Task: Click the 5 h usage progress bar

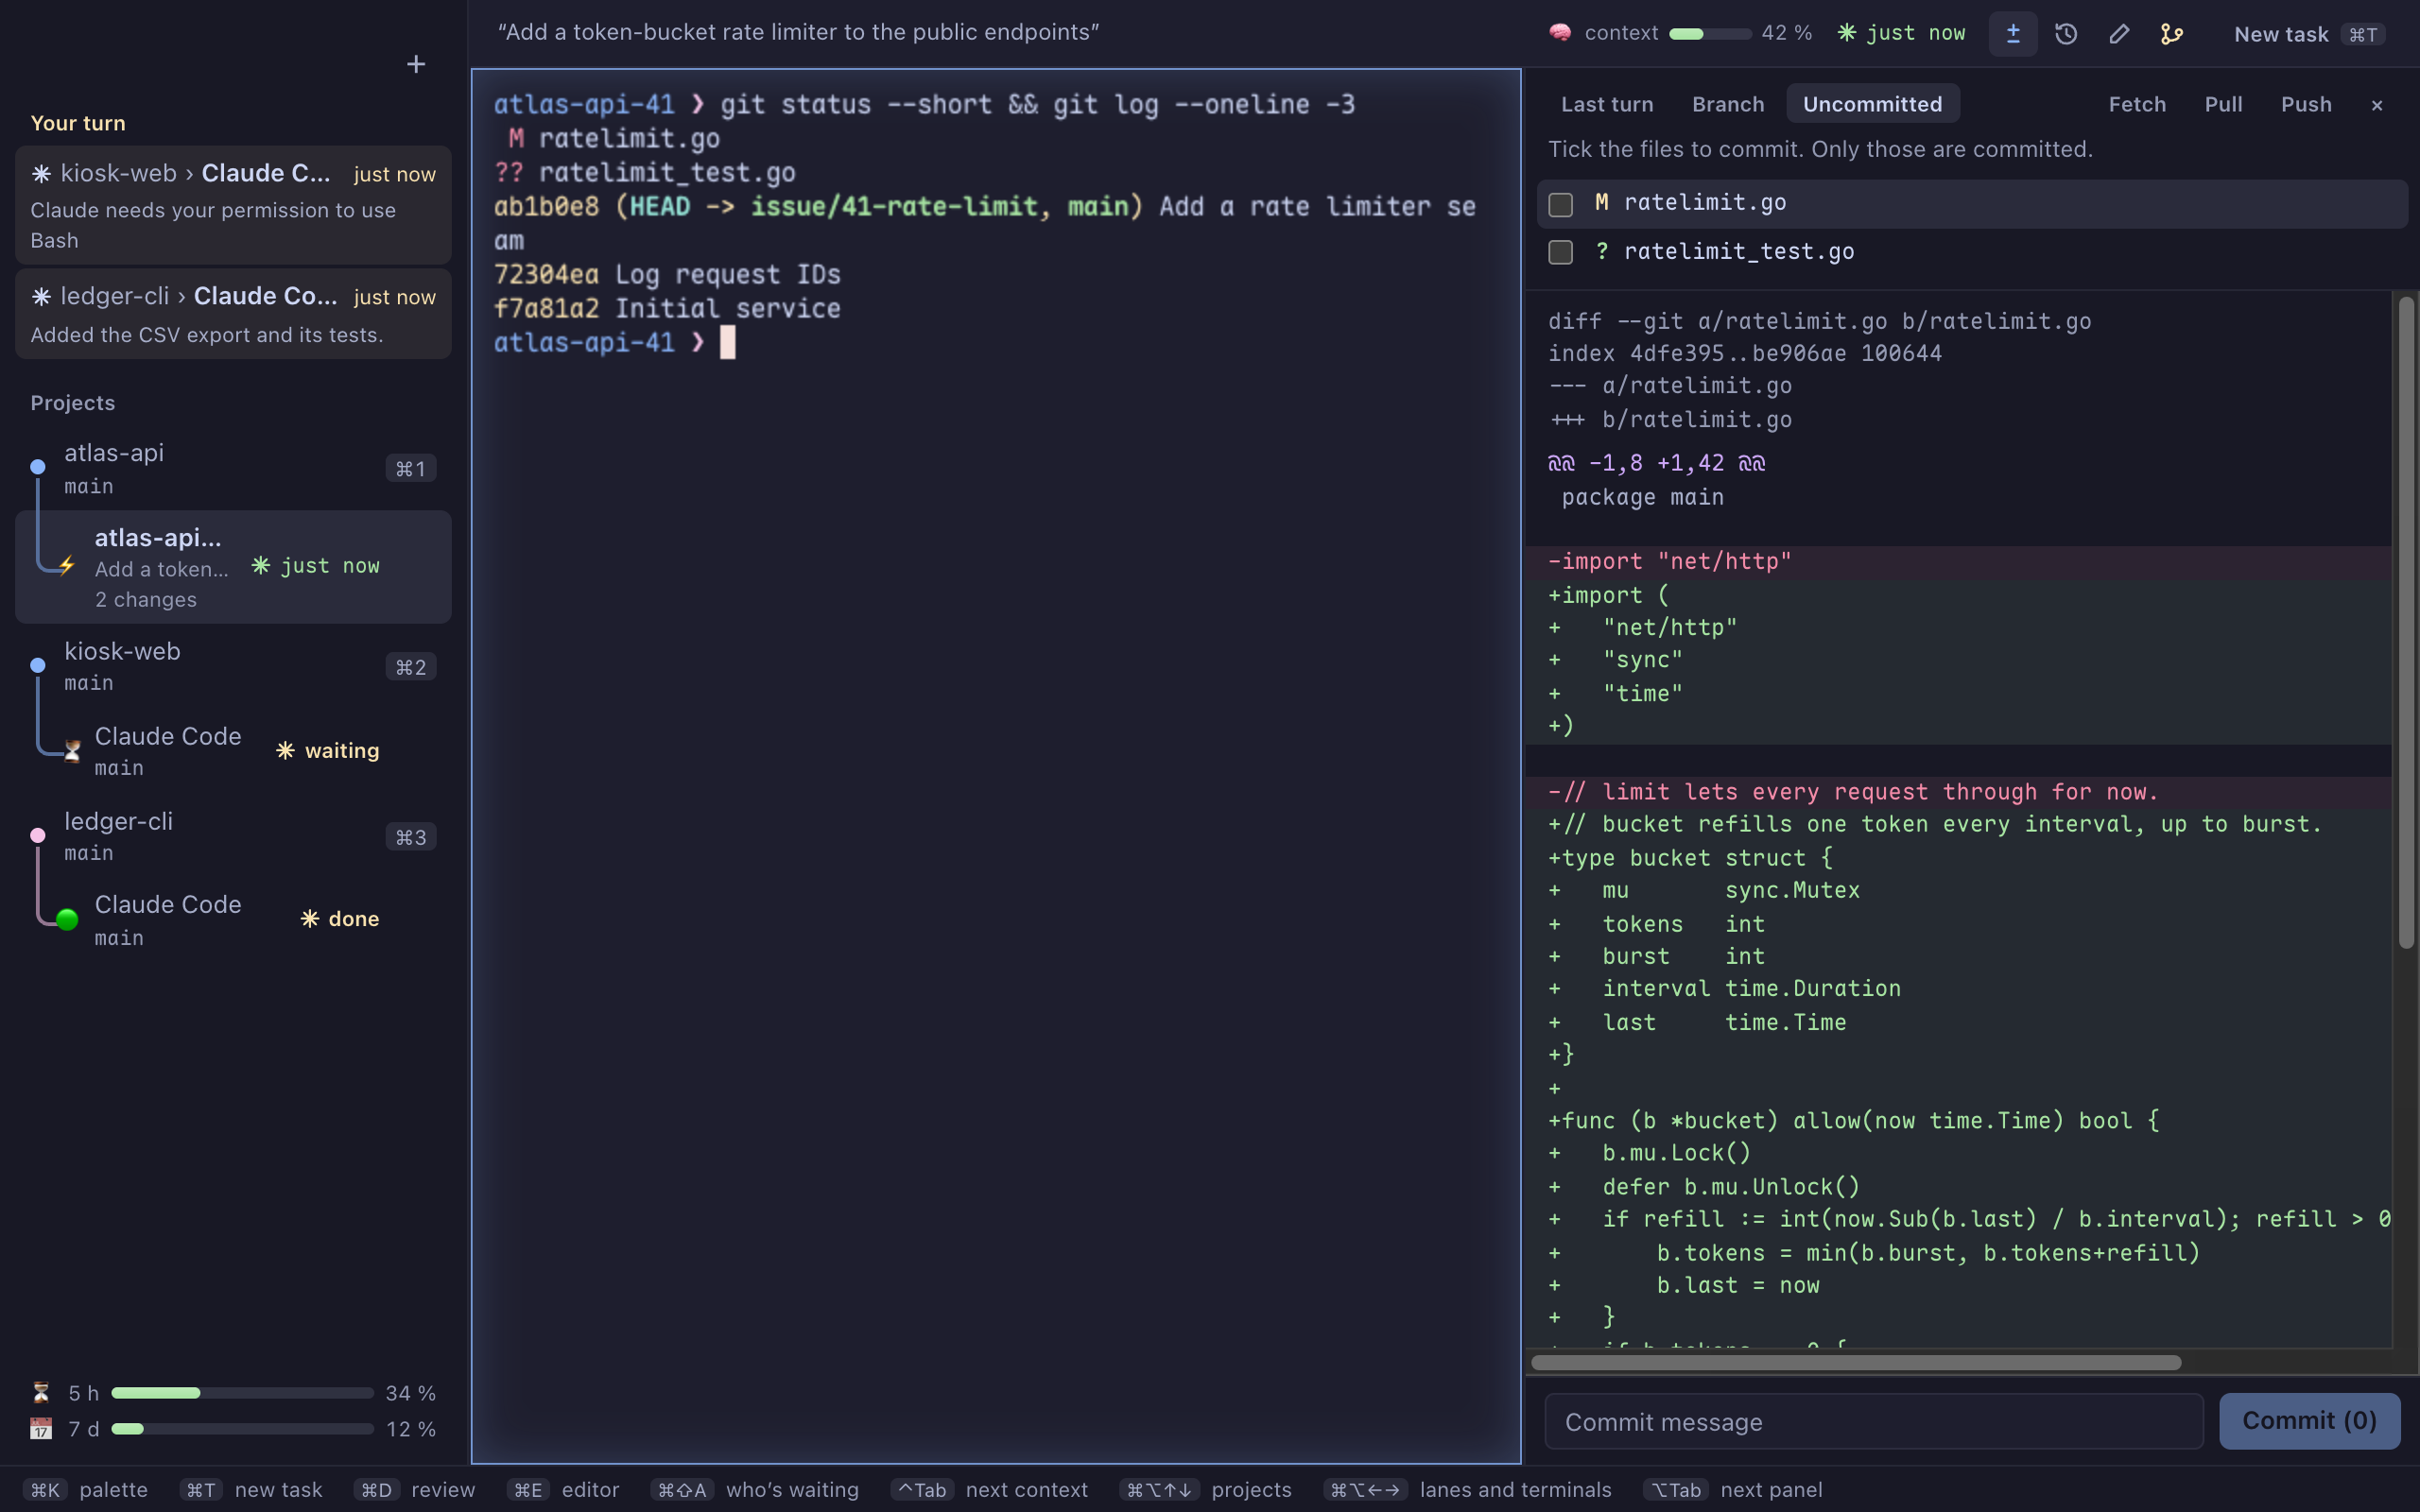Action: click(x=242, y=1393)
